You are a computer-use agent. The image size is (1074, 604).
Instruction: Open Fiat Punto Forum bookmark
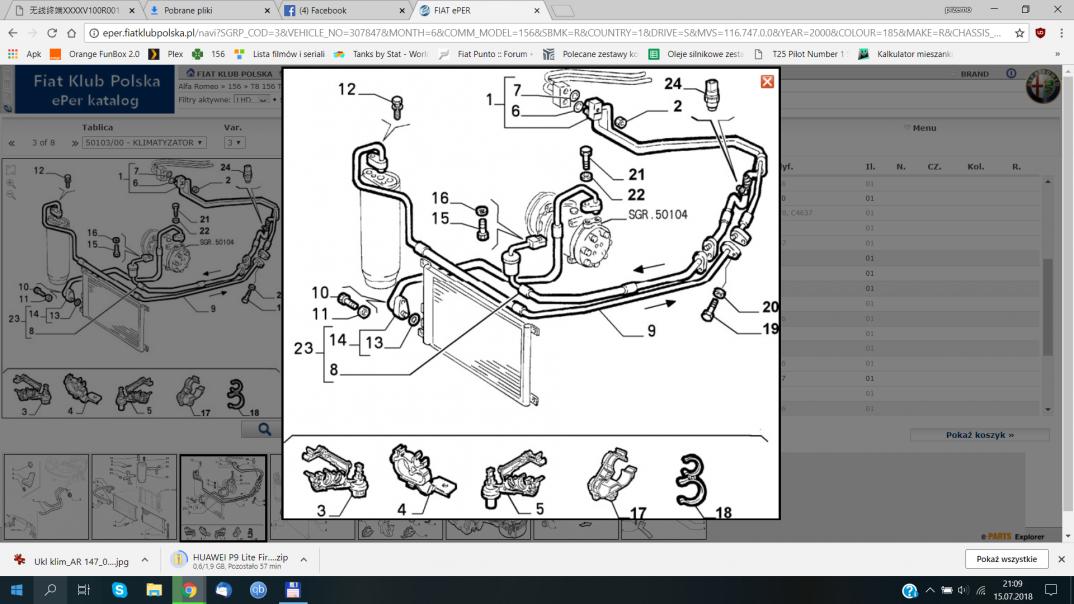coord(486,53)
